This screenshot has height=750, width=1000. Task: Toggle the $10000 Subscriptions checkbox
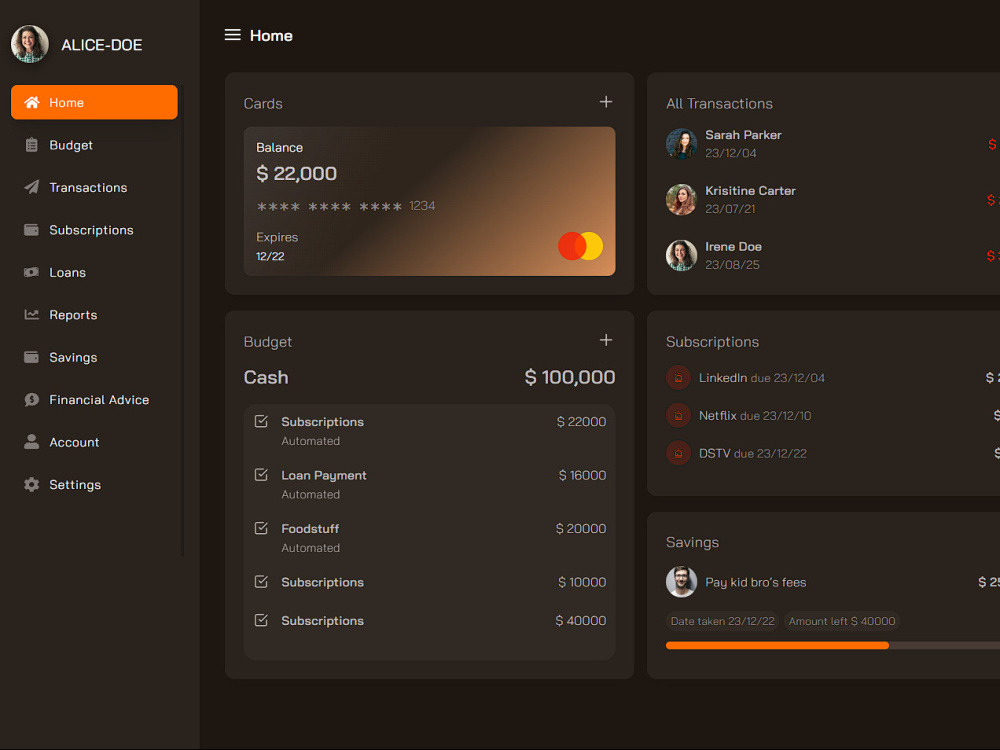click(261, 582)
